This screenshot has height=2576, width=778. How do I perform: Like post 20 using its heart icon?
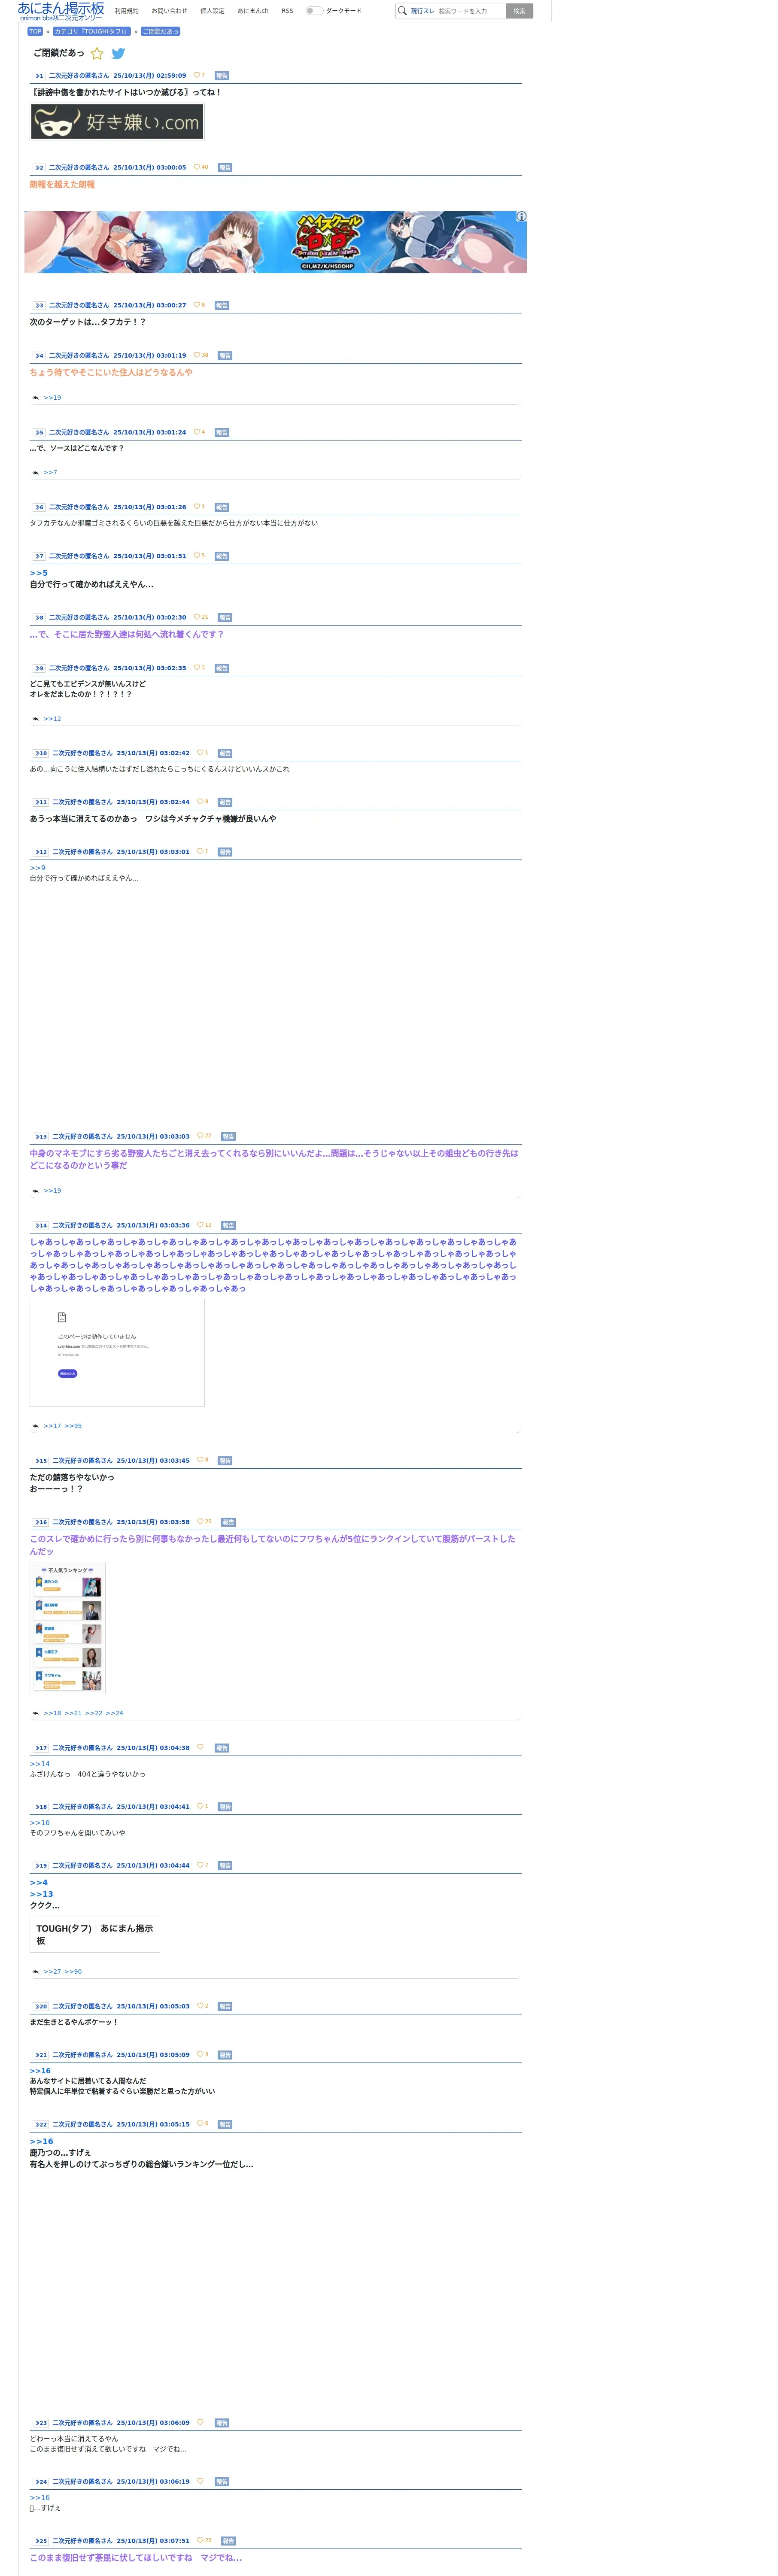pyautogui.click(x=200, y=2005)
